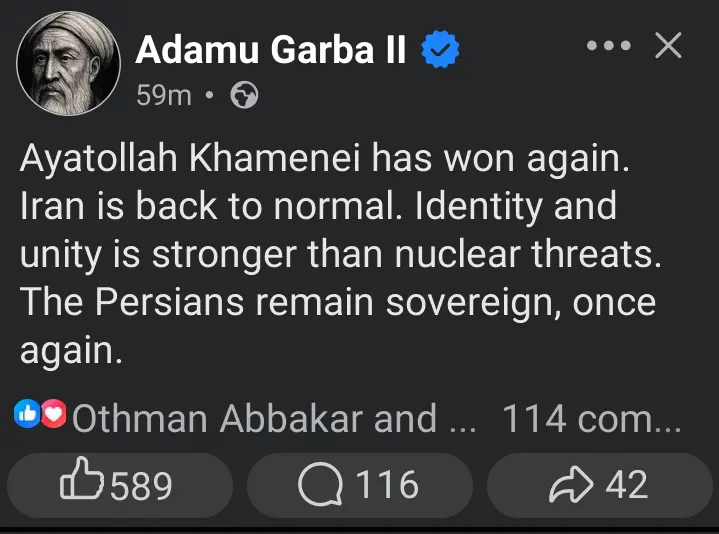The height and width of the screenshot is (534, 719).
Task: Open the three-dot post options menu
Action: pyautogui.click(x=608, y=45)
